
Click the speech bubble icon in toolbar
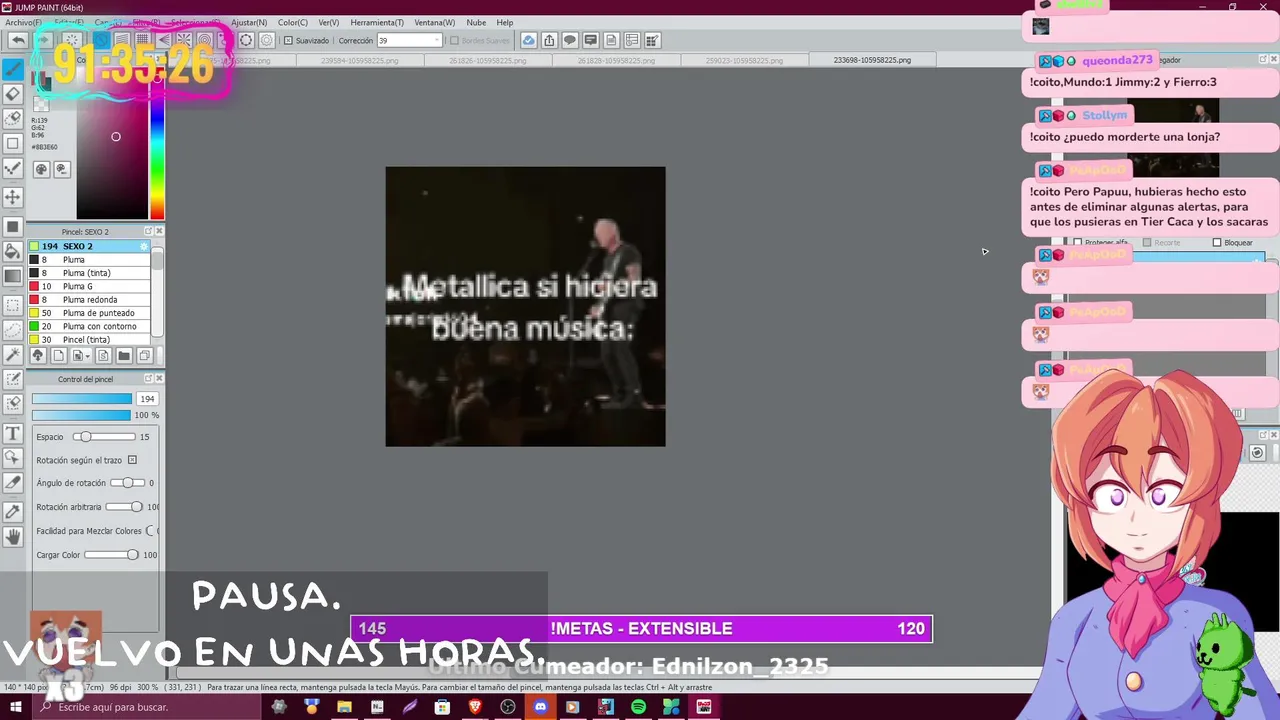(570, 40)
